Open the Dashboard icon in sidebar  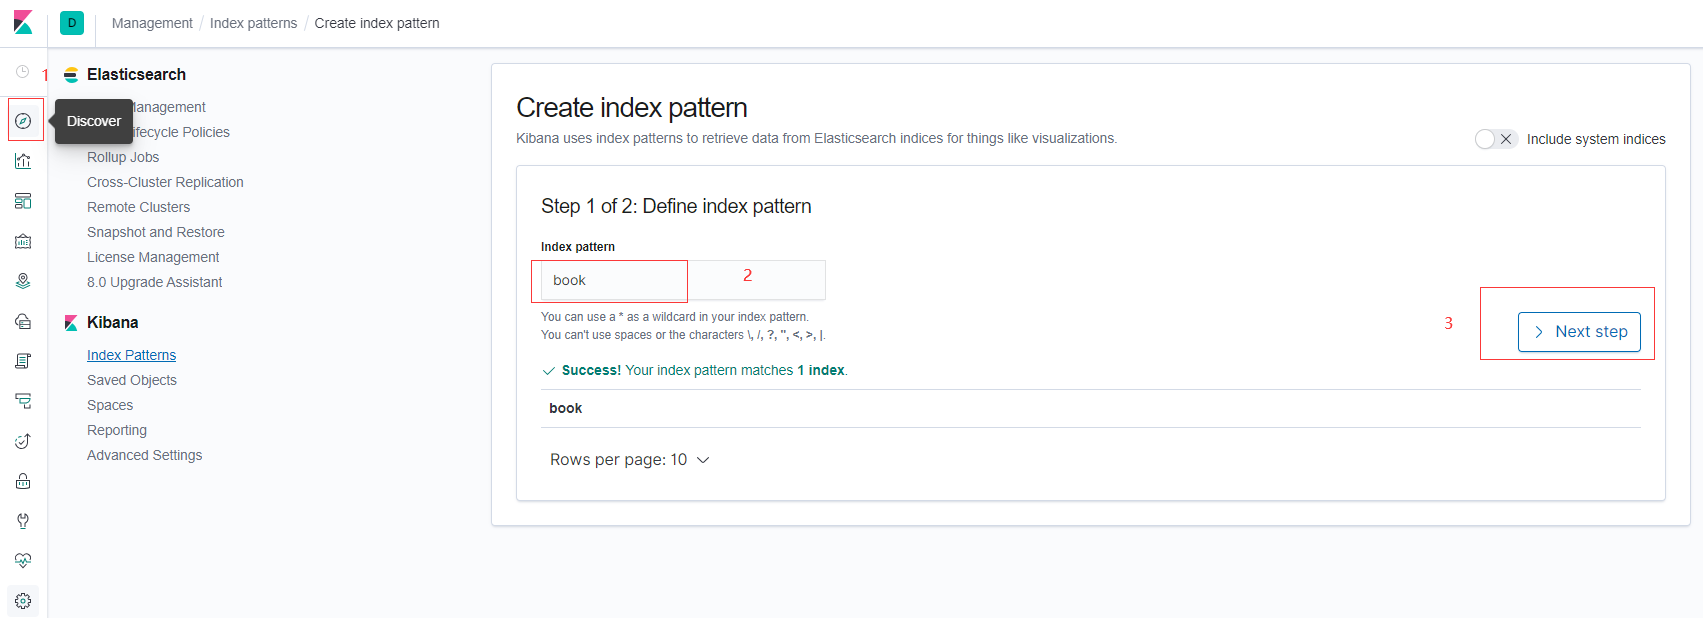coord(23,201)
